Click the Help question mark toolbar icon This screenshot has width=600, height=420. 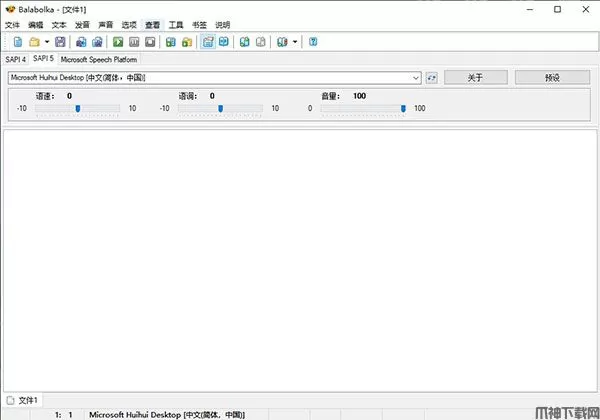point(313,42)
